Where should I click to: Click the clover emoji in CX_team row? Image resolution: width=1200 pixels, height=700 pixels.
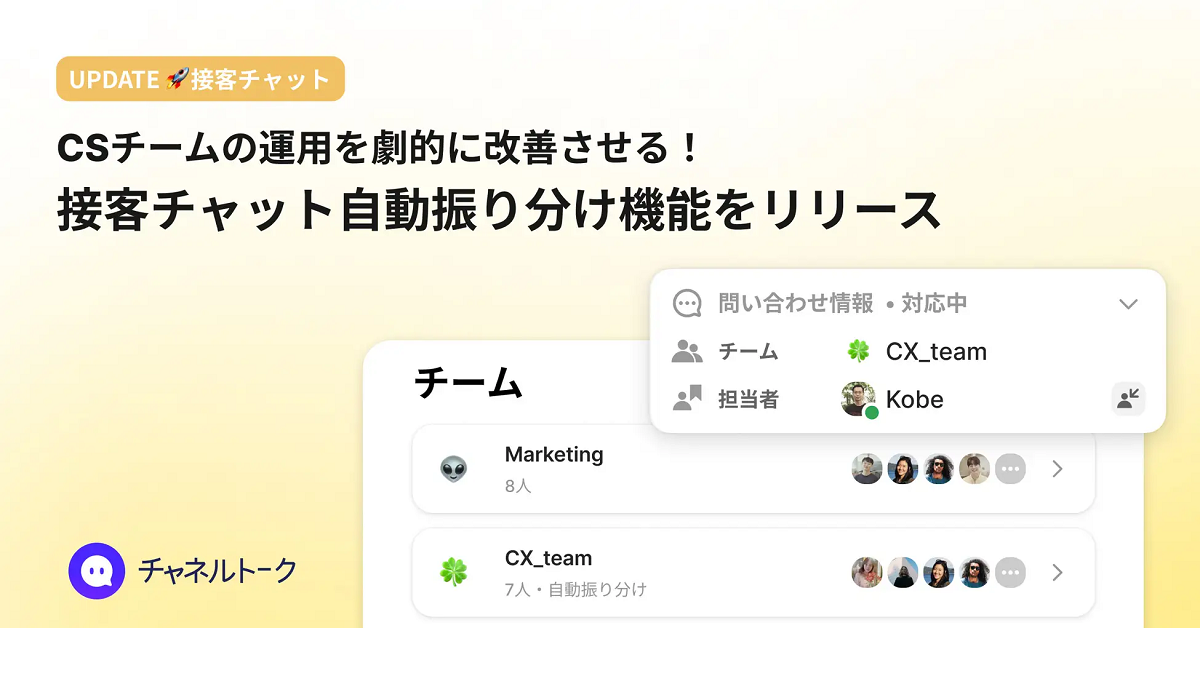click(453, 572)
